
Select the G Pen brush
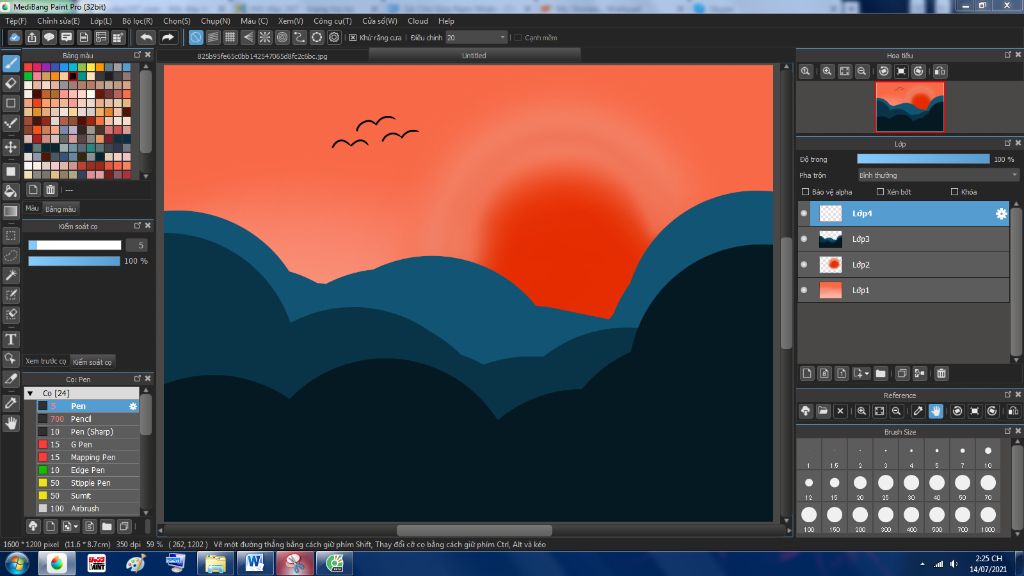pos(88,445)
